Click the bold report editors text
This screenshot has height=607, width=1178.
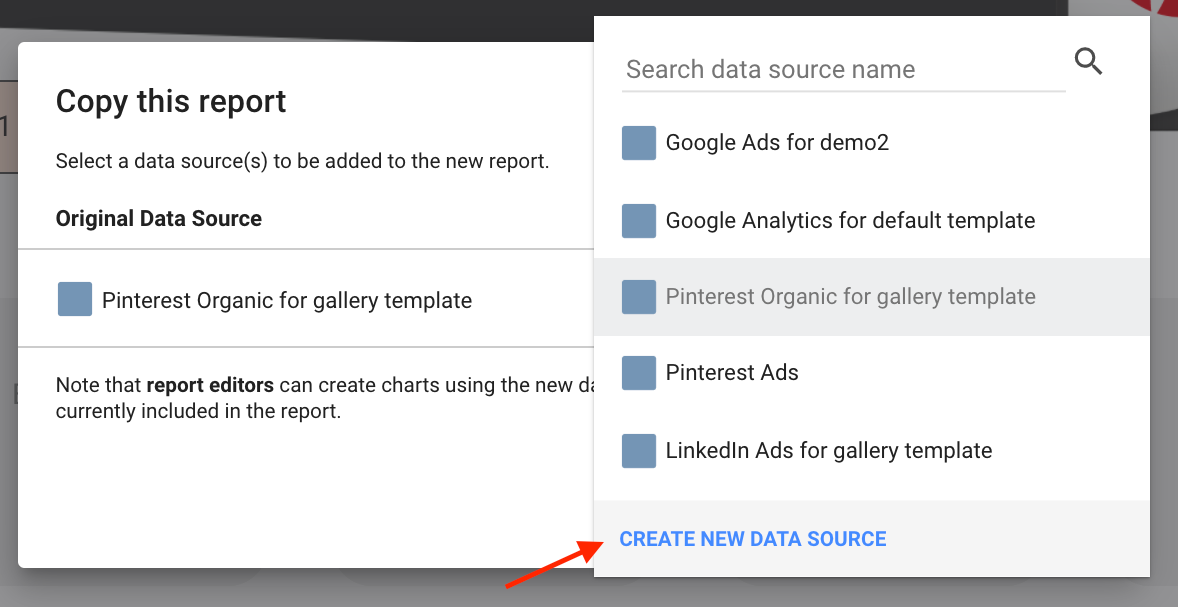point(211,385)
